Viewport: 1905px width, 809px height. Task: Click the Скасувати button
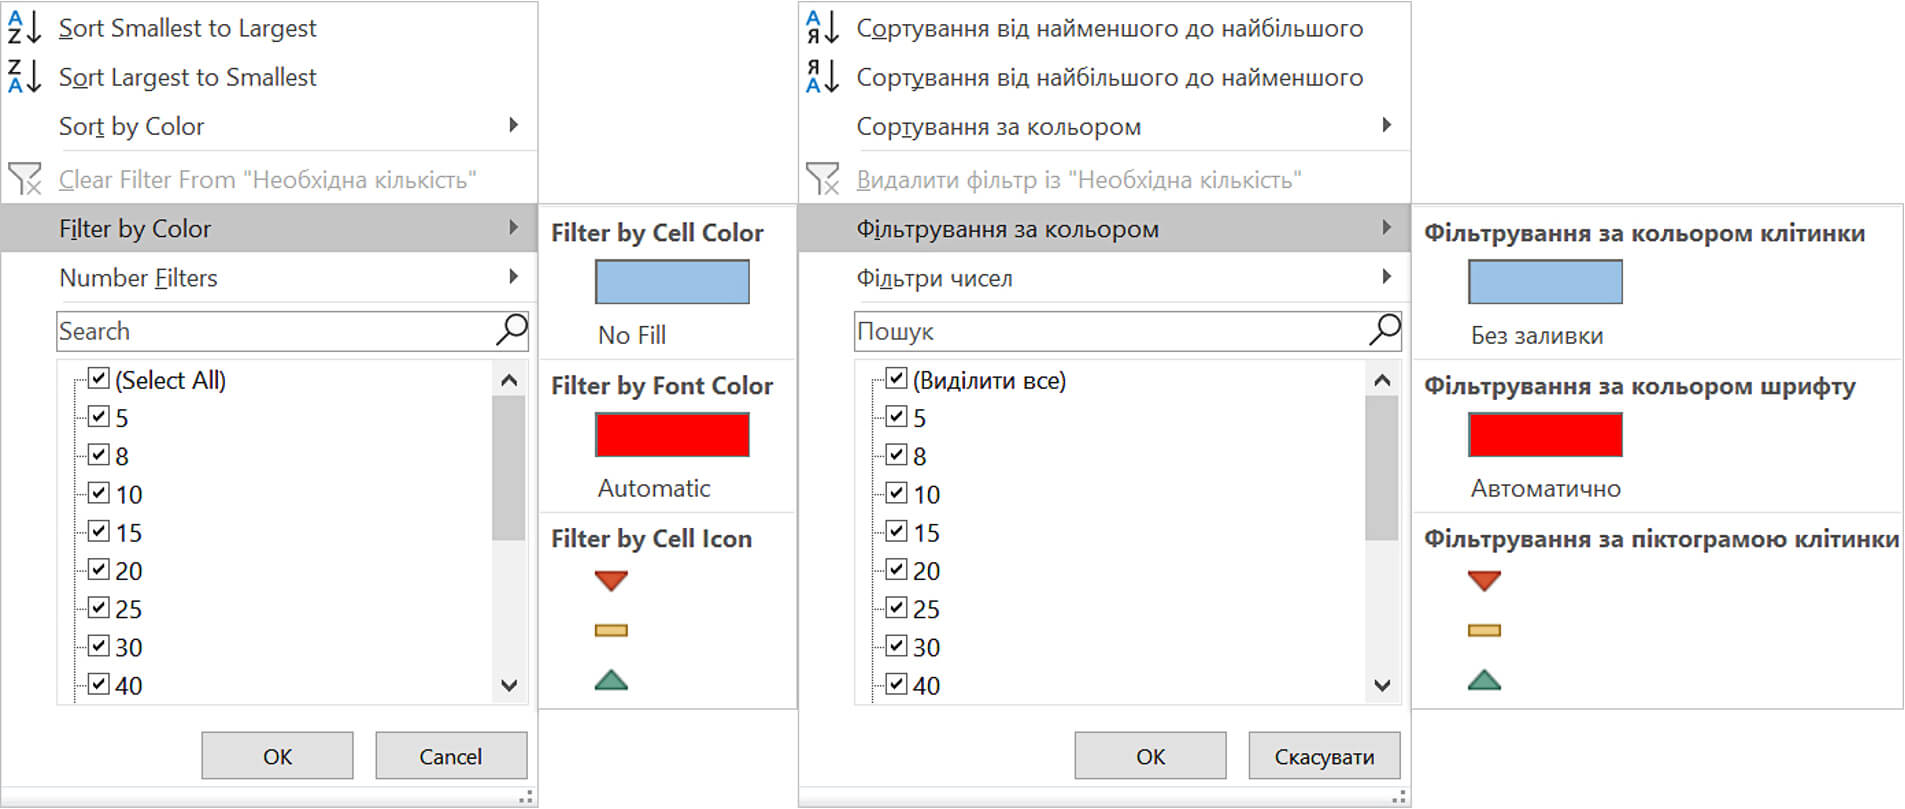pyautogui.click(x=1324, y=756)
